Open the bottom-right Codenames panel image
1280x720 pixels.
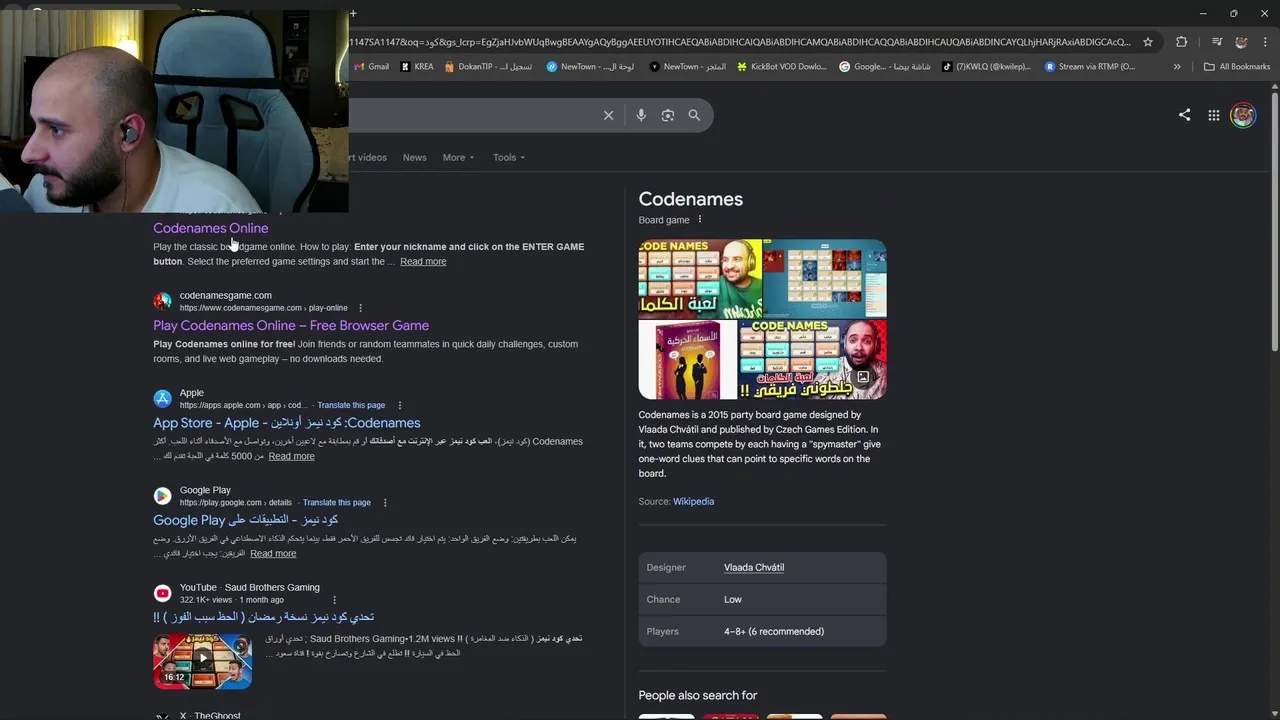(813, 360)
